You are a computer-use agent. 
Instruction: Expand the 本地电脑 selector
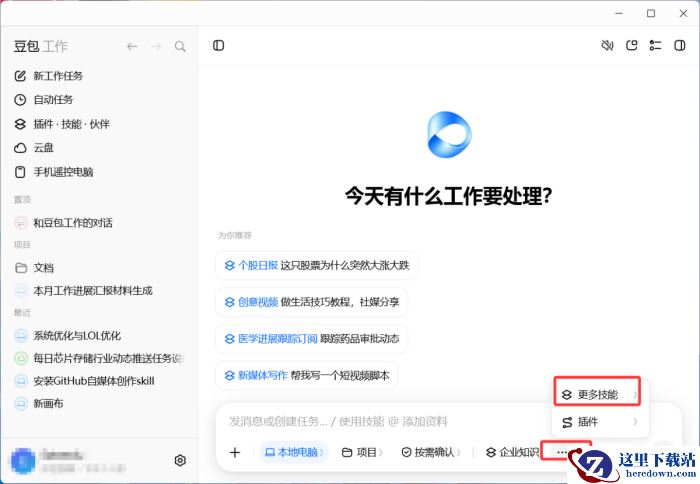point(294,452)
